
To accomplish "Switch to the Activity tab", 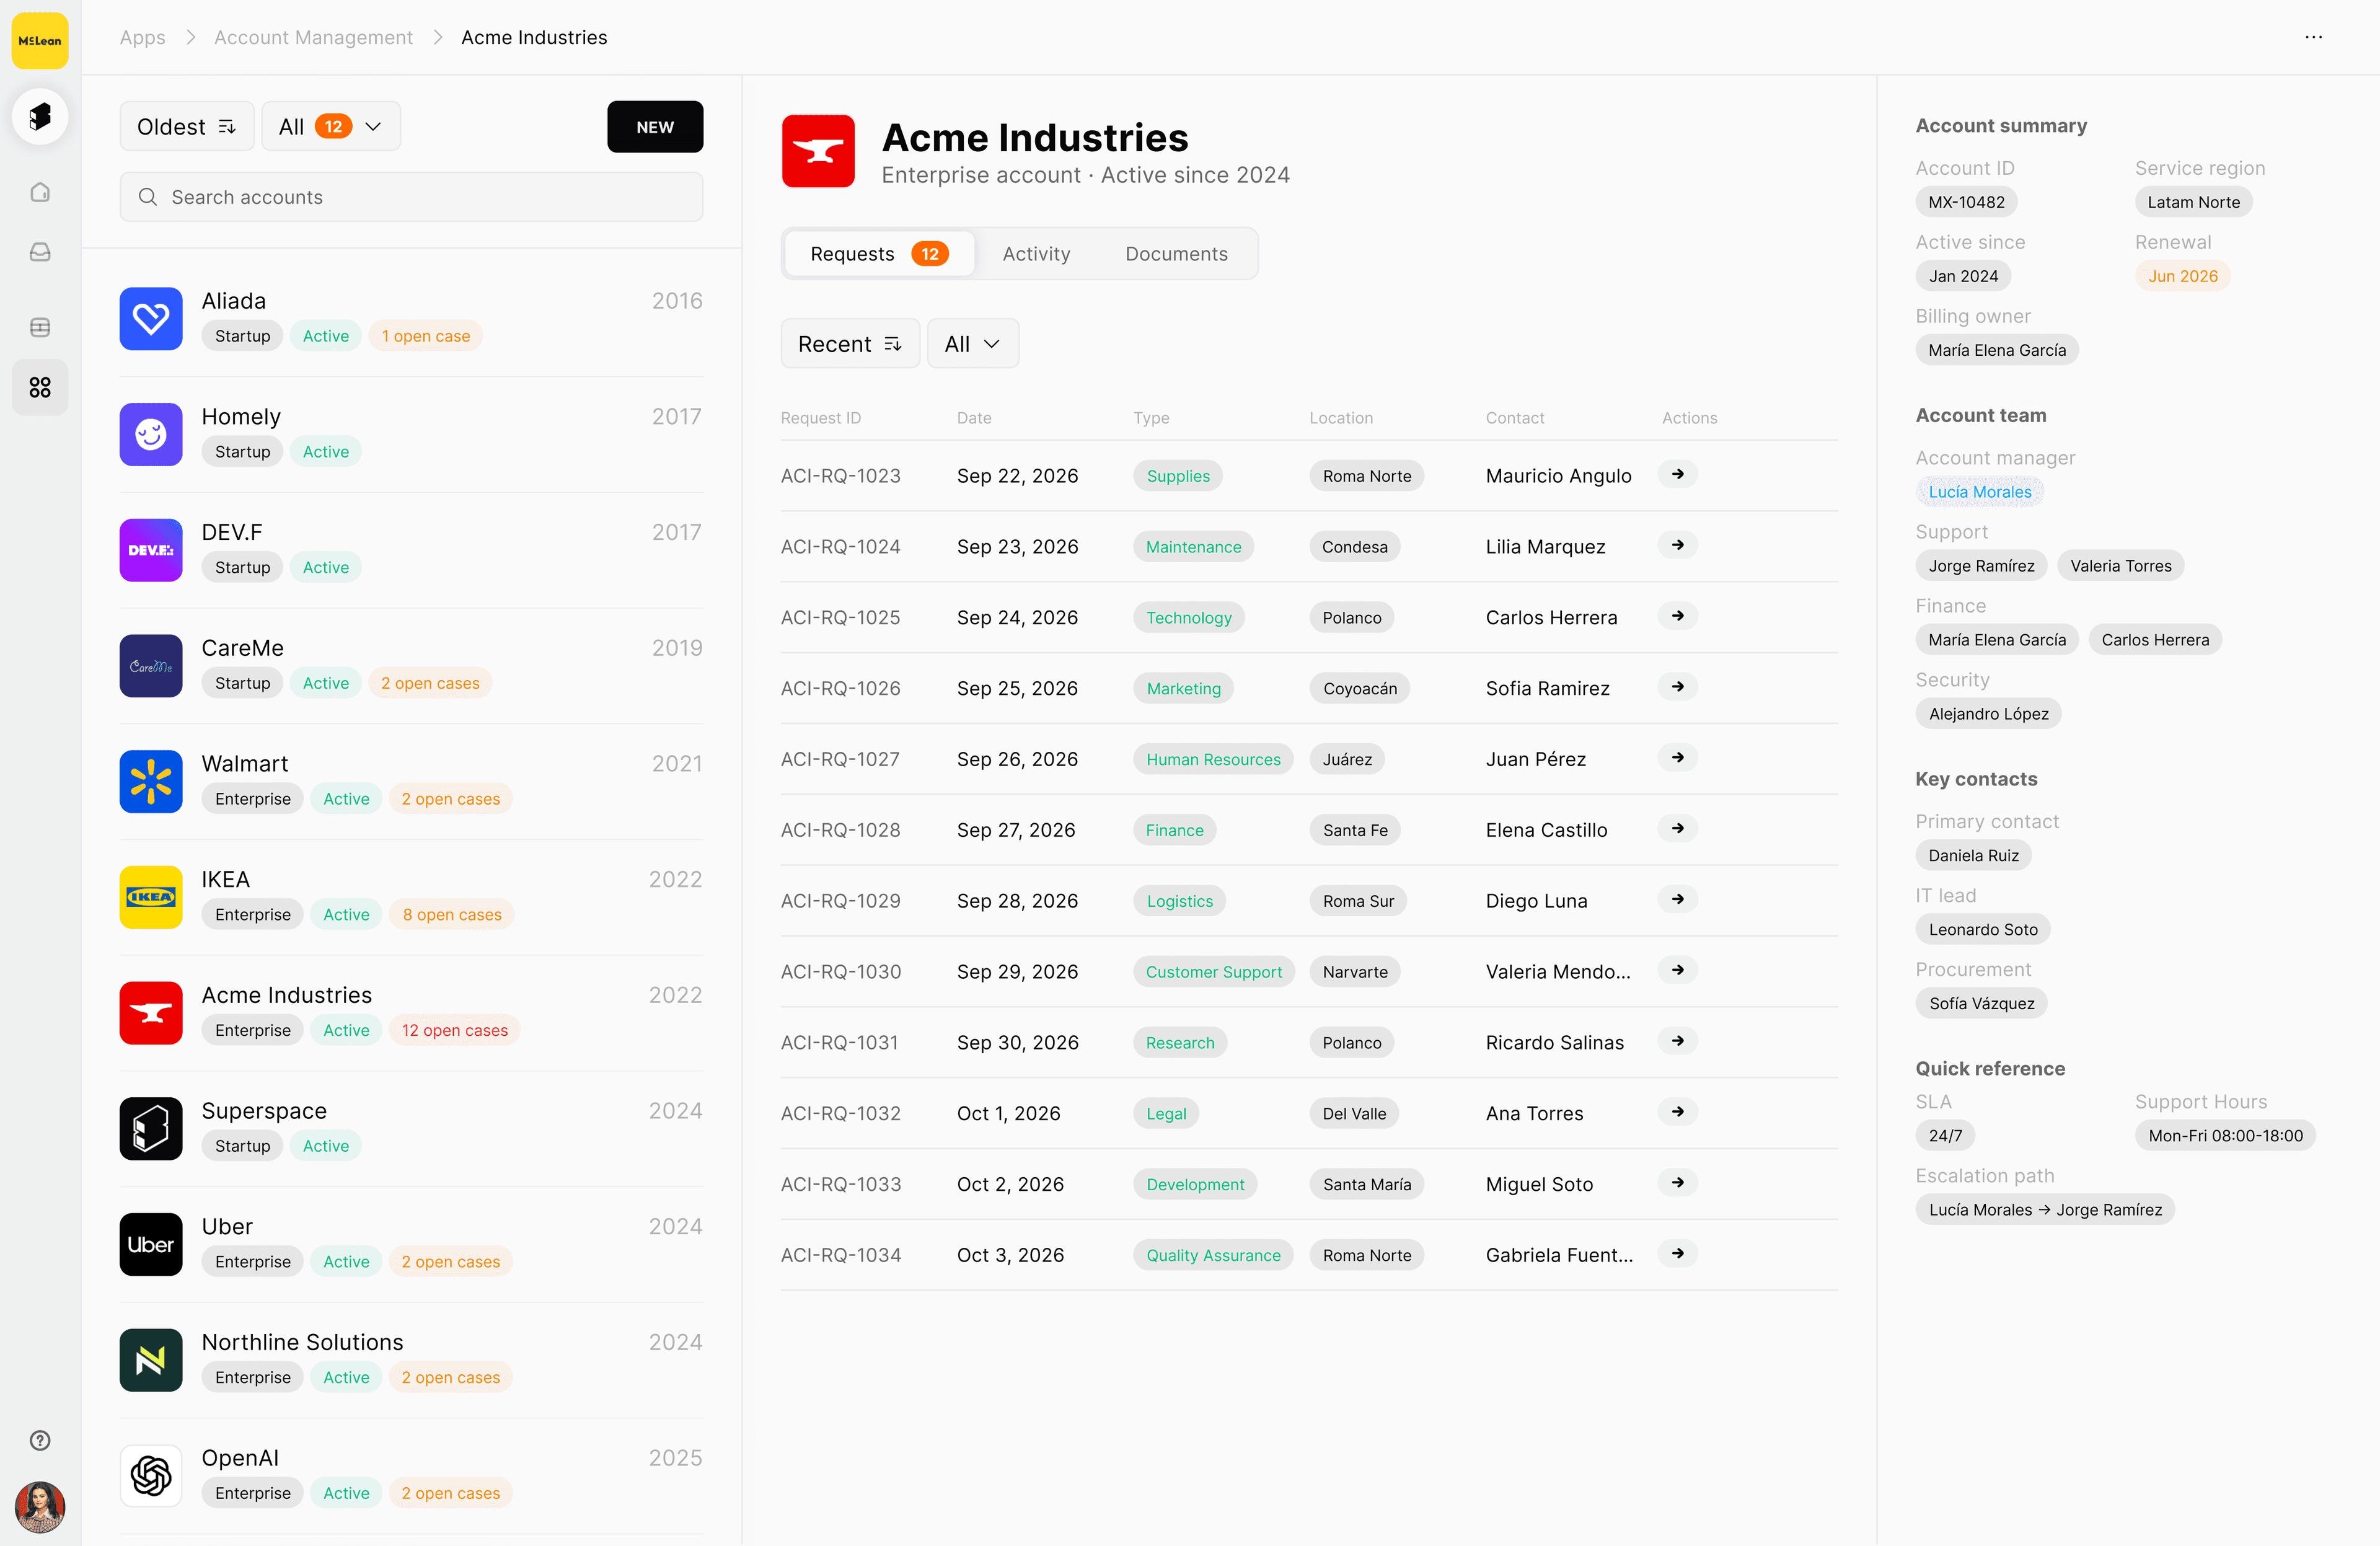I will [x=1036, y=254].
